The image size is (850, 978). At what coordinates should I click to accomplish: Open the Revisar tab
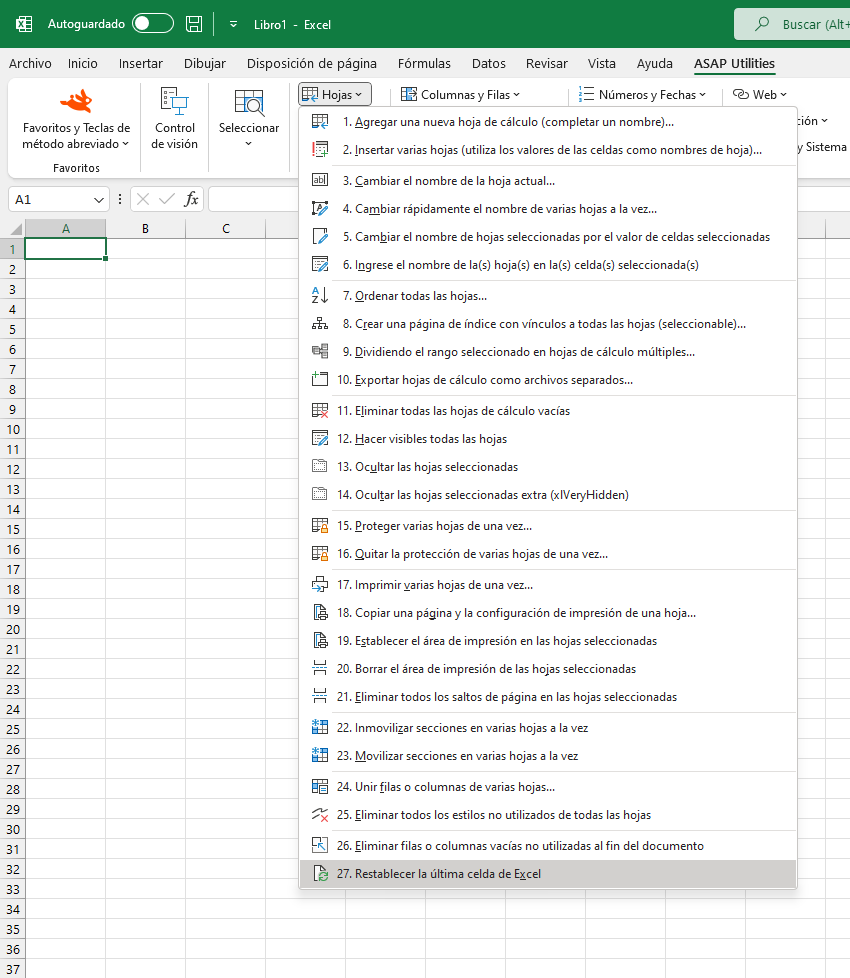tap(546, 63)
